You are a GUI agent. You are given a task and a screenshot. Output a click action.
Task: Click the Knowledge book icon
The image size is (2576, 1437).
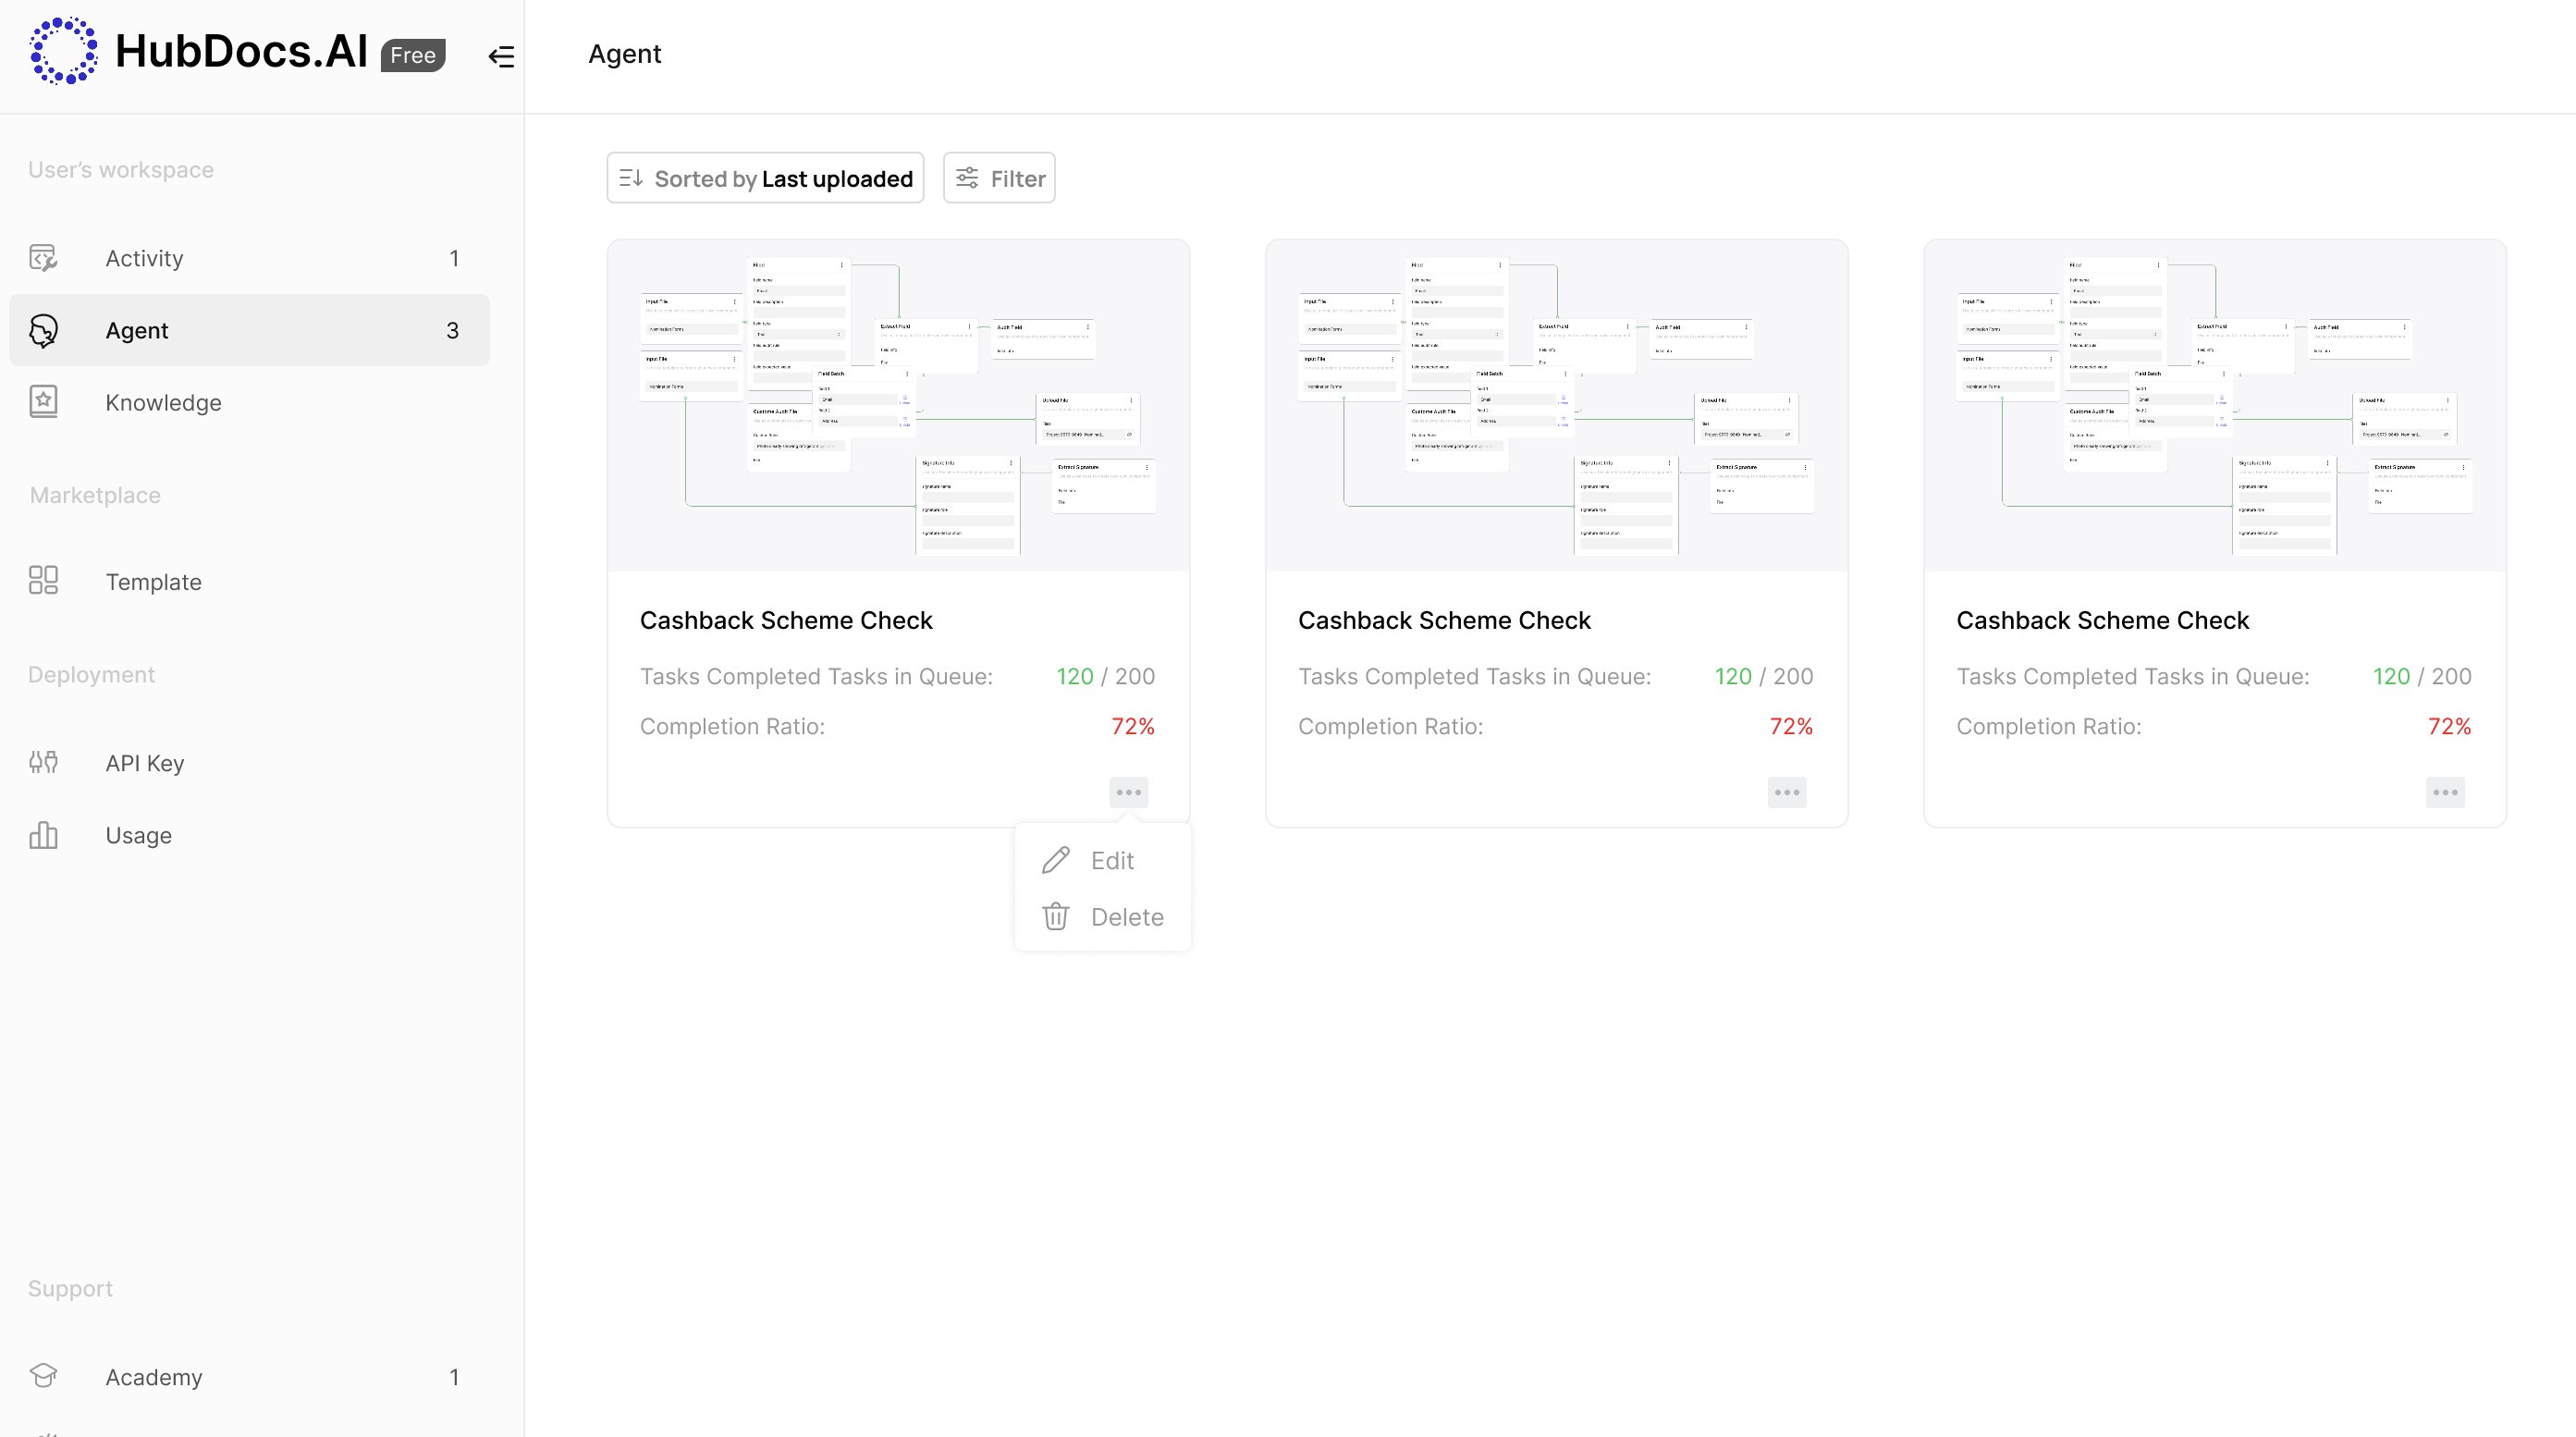coord(43,400)
